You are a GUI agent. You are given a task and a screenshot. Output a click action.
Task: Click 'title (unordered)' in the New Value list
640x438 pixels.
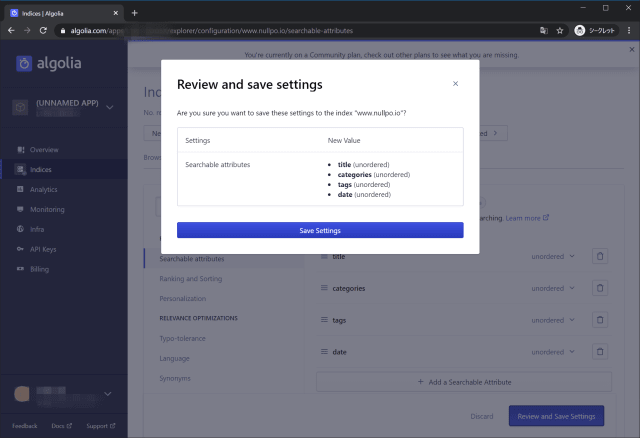pyautogui.click(x=363, y=165)
